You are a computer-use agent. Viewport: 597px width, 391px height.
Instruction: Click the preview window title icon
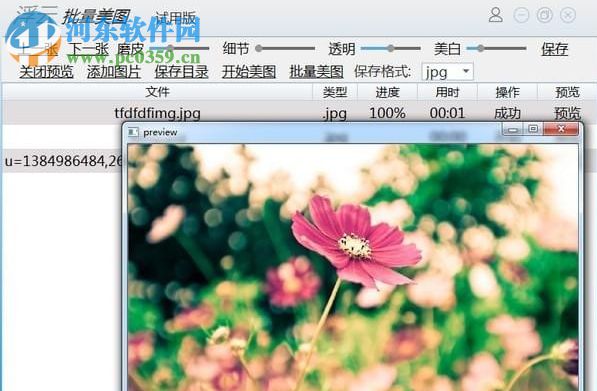click(133, 132)
